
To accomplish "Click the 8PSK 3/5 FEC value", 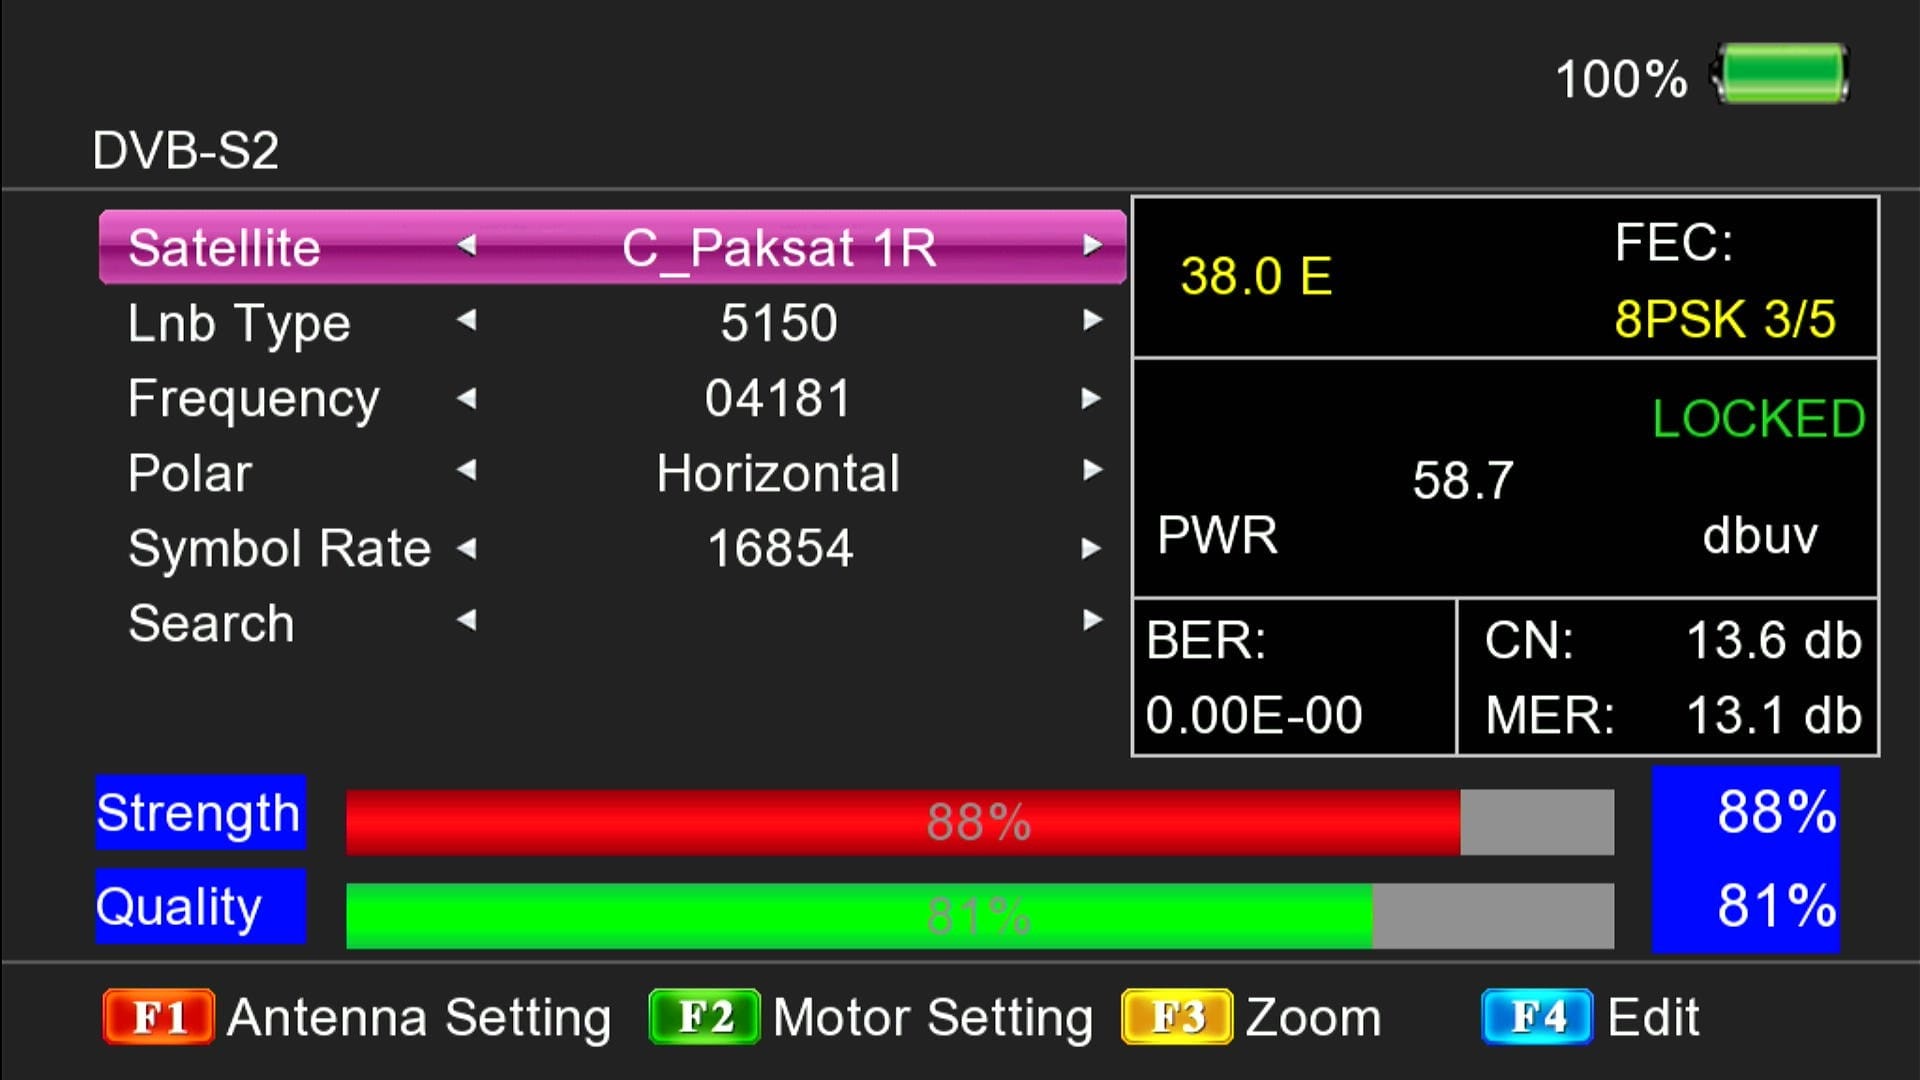I will pos(1725,319).
